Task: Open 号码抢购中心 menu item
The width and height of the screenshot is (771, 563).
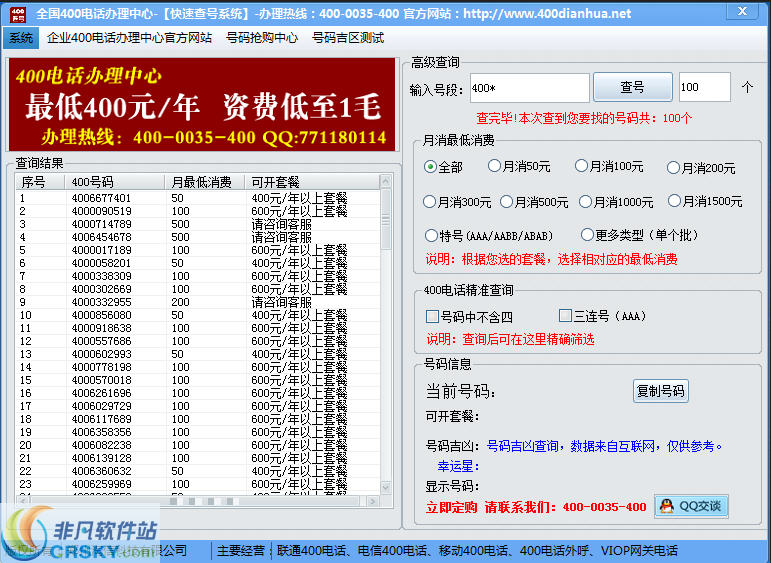Action: coord(261,38)
